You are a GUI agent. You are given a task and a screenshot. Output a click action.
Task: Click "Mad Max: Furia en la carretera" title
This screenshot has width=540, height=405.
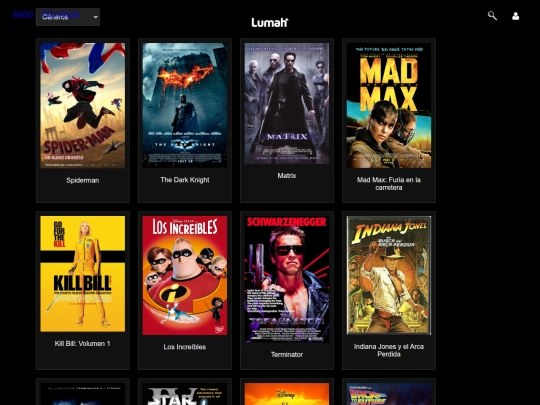pyautogui.click(x=389, y=184)
